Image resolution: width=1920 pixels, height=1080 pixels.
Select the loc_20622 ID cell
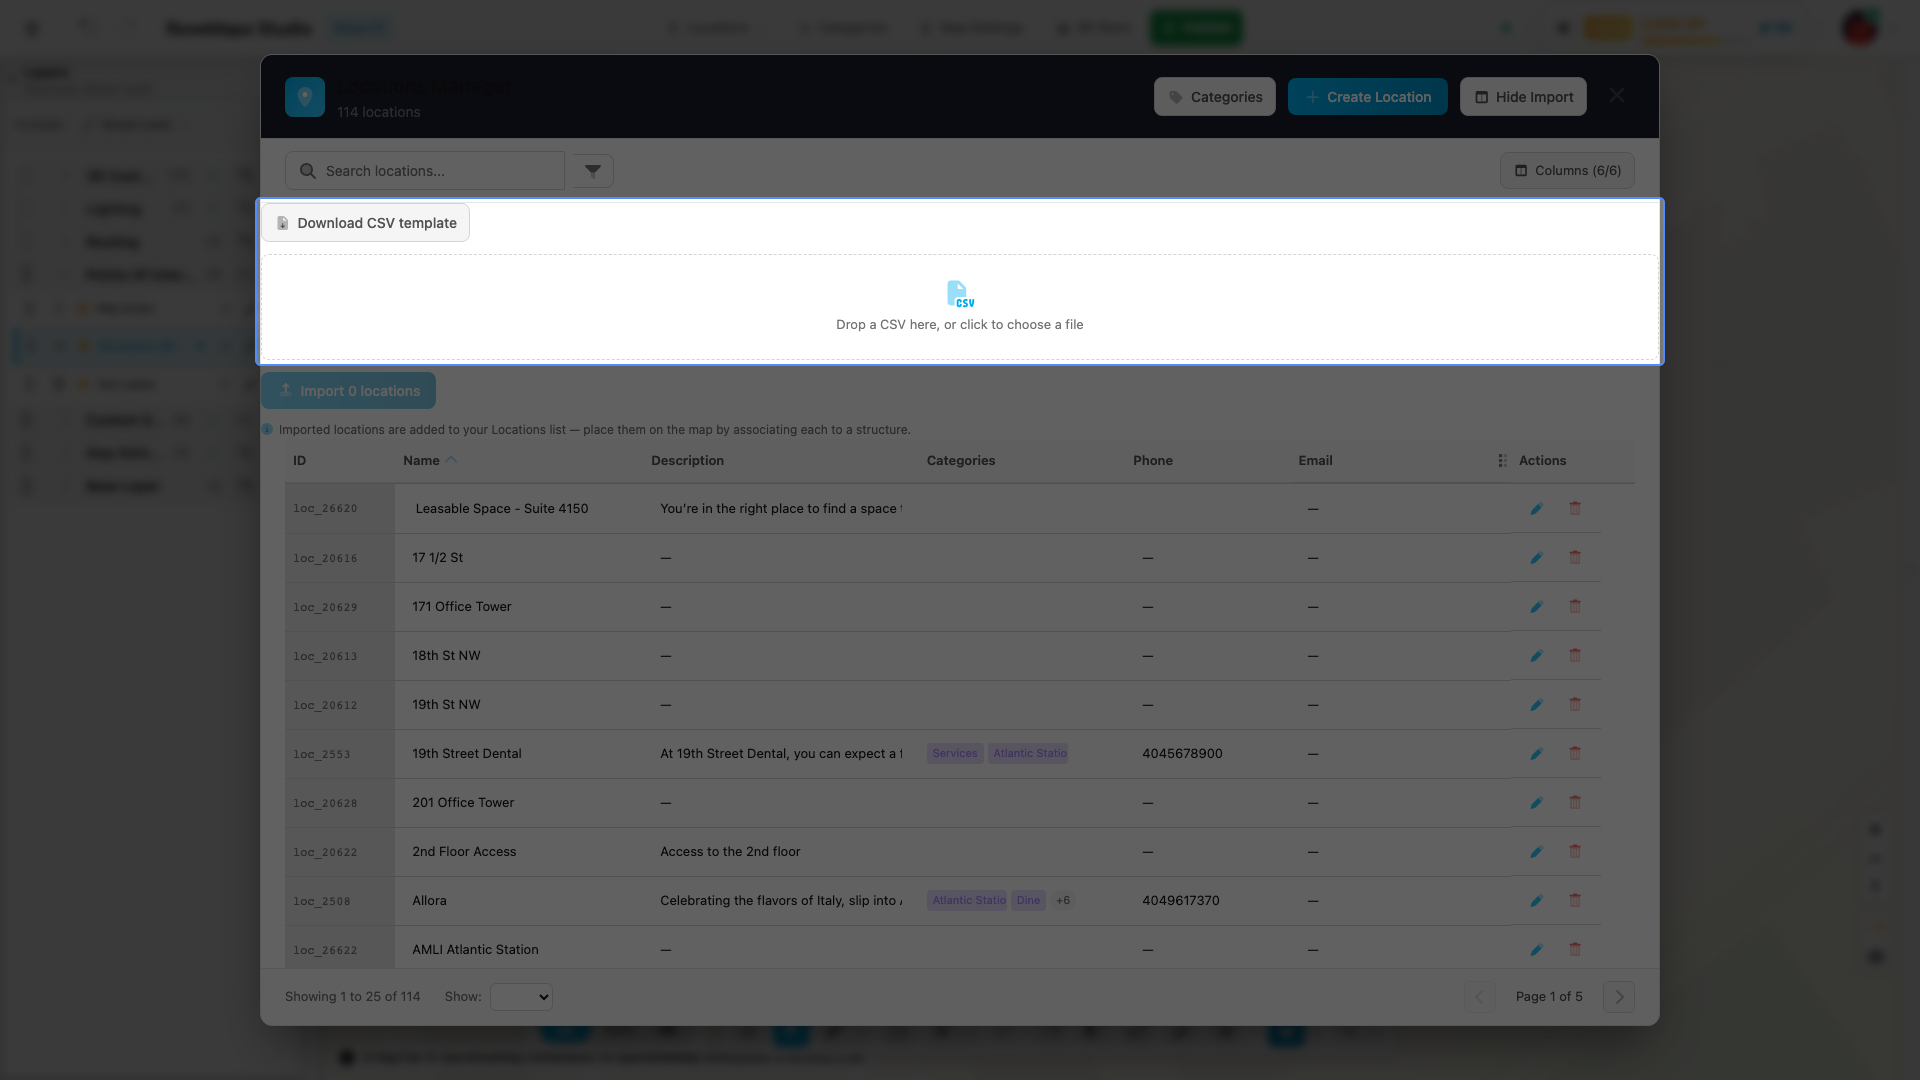(339, 852)
